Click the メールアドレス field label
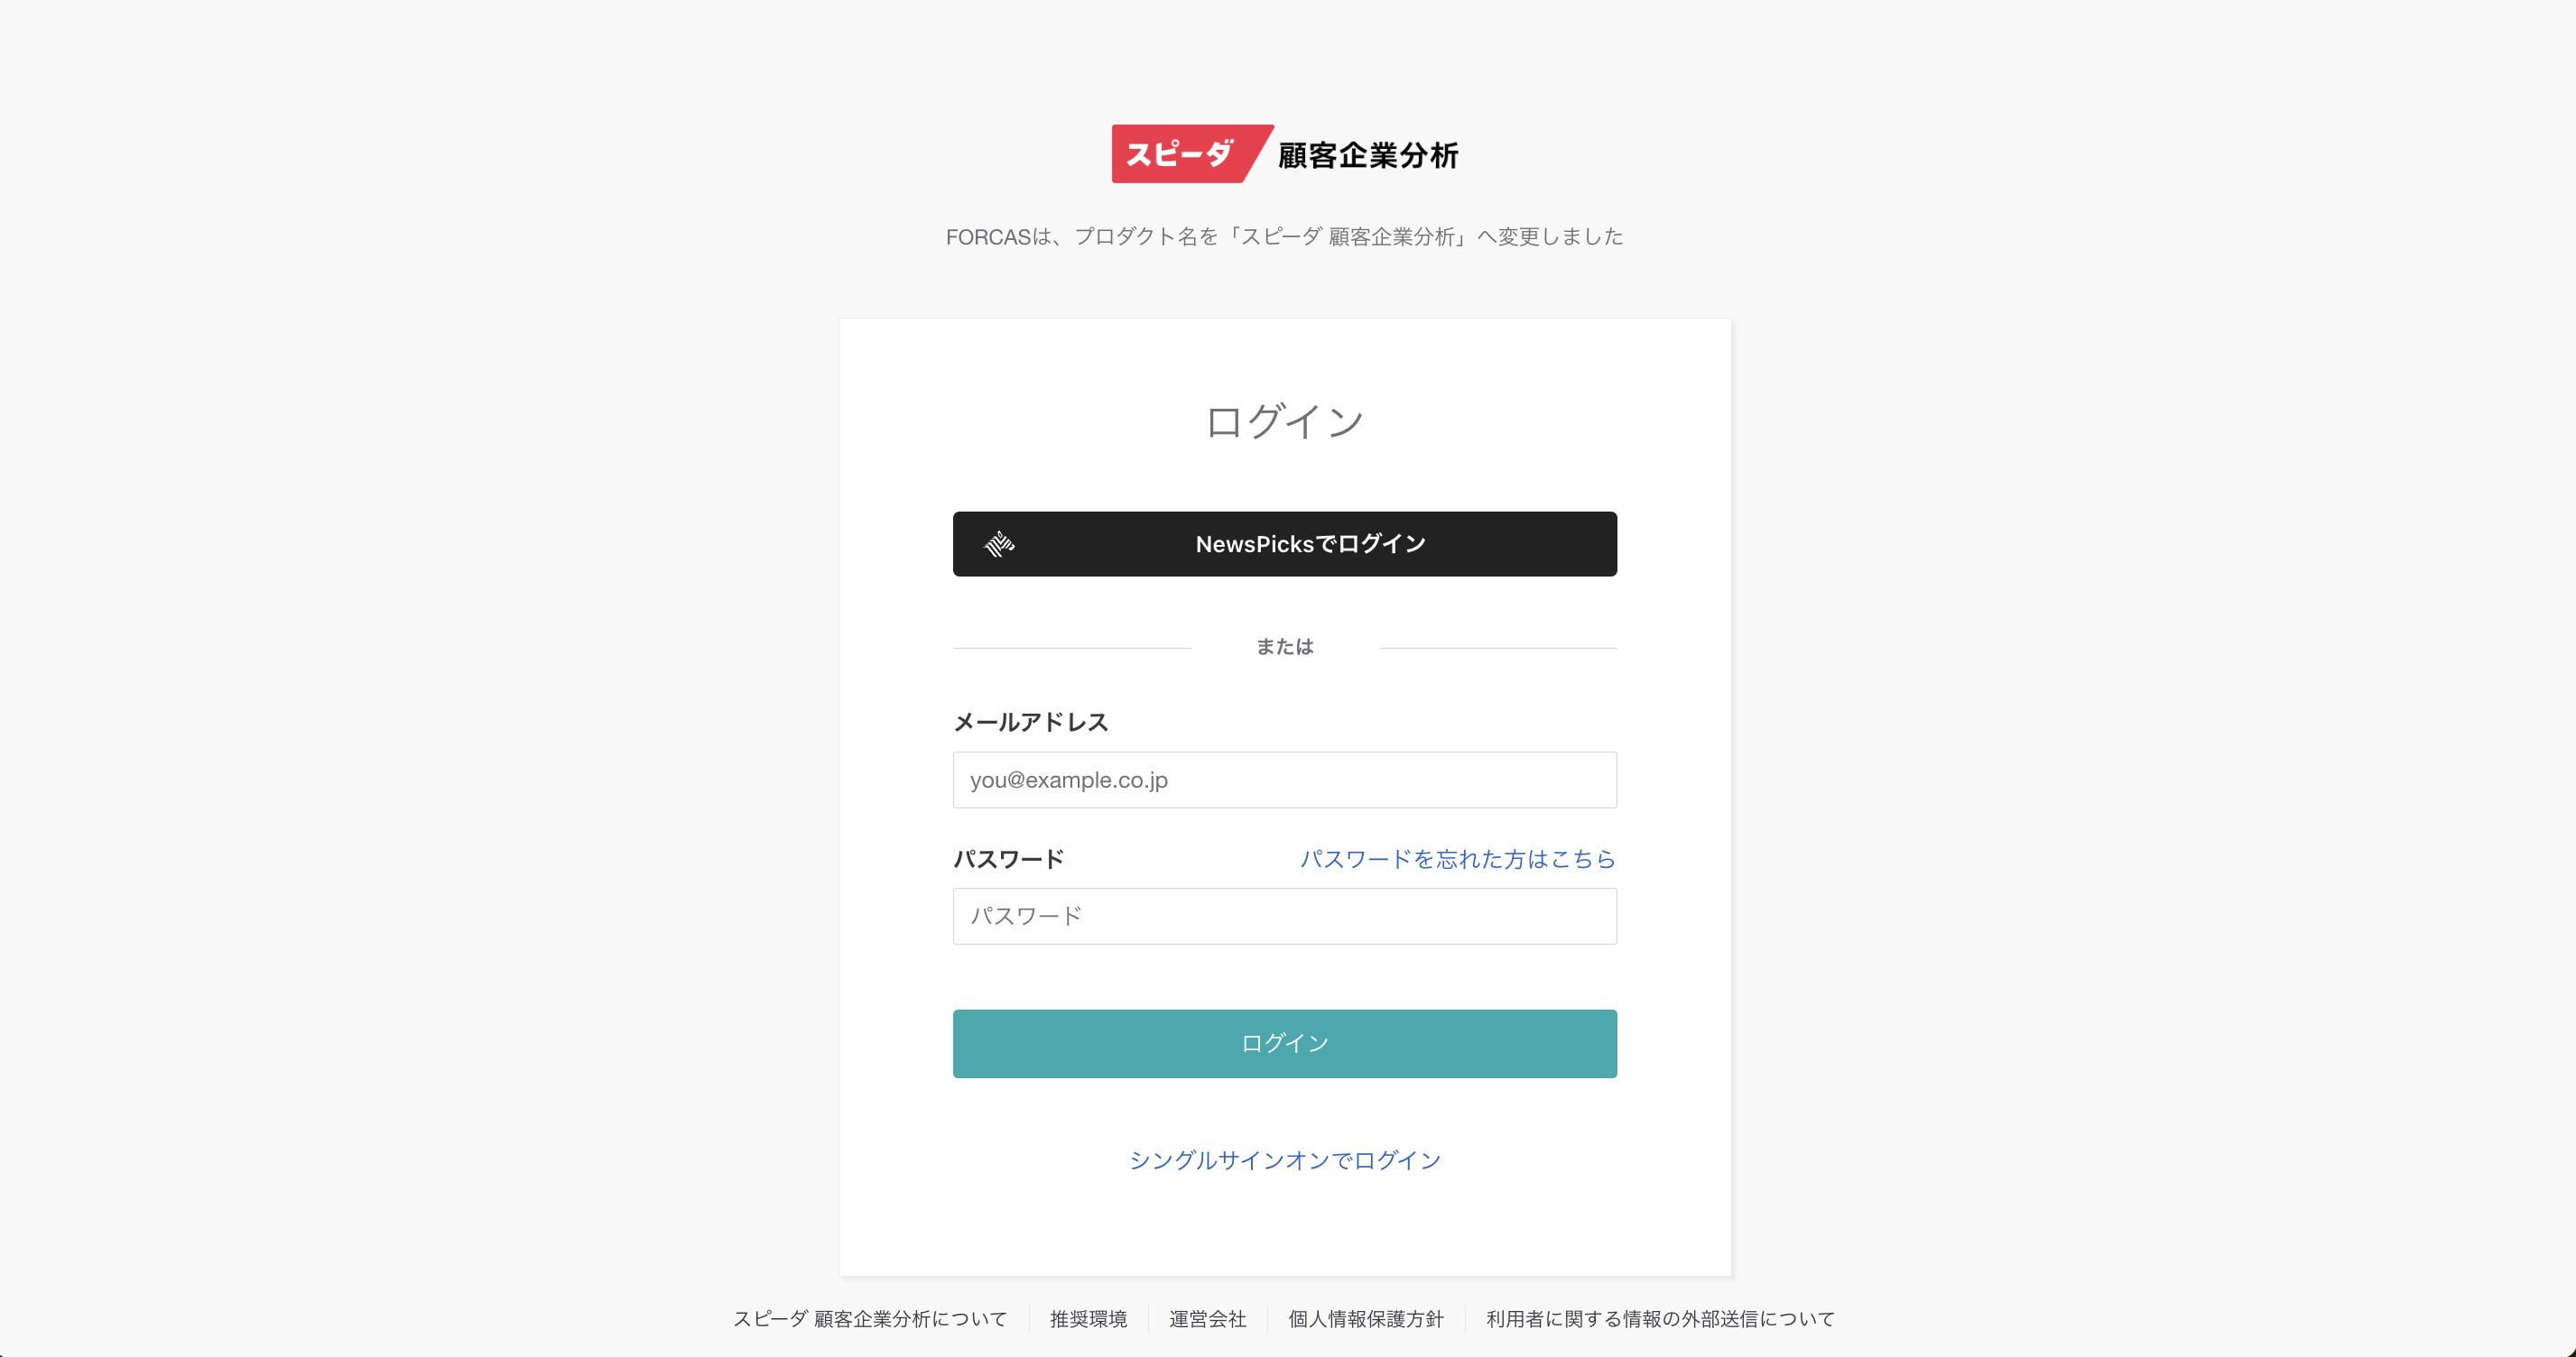The width and height of the screenshot is (2576, 1357). [1030, 722]
